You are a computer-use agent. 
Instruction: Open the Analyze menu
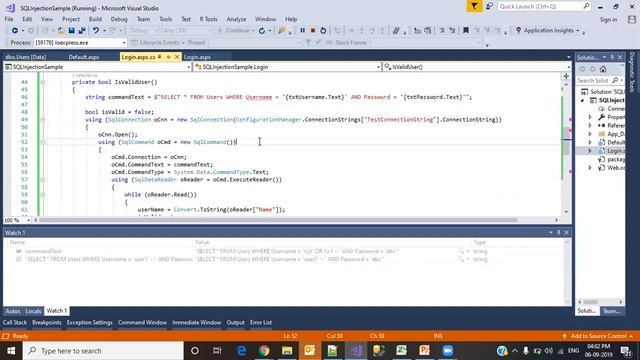click(236, 19)
